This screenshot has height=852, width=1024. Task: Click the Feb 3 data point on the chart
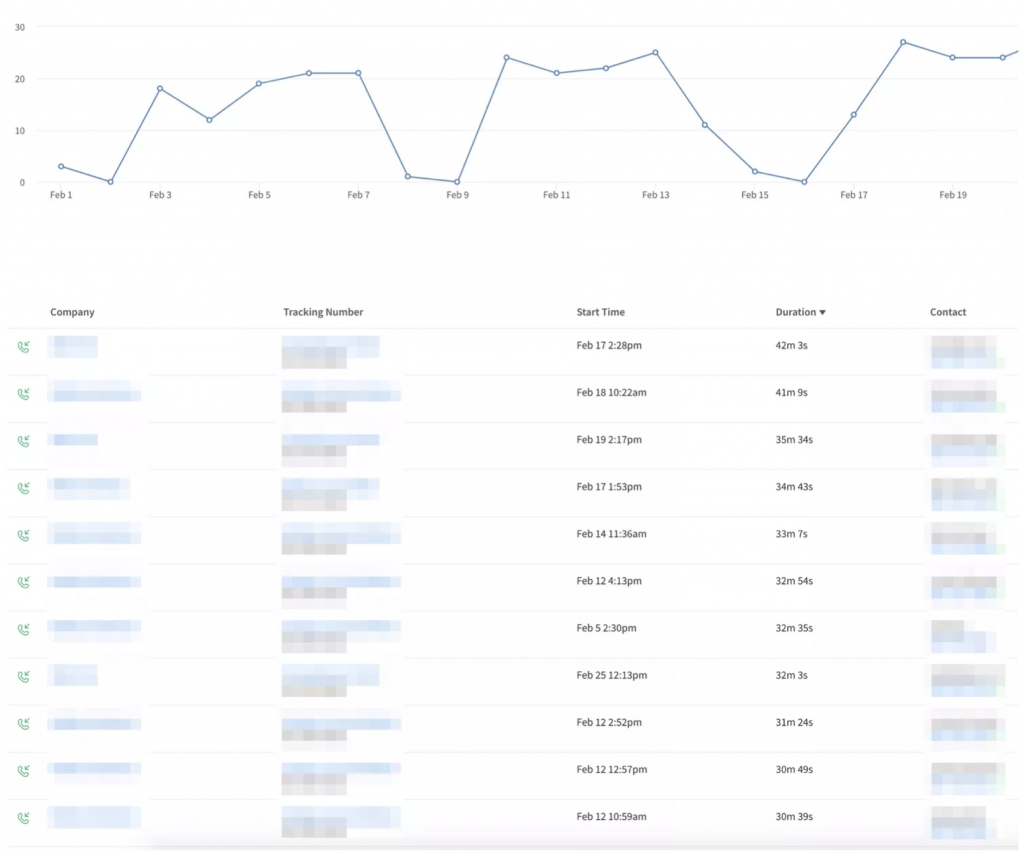(x=160, y=88)
